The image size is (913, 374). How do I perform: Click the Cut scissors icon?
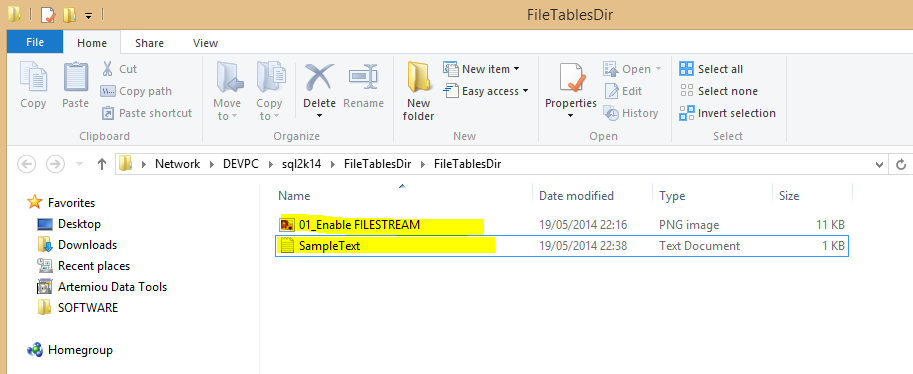tap(108, 69)
